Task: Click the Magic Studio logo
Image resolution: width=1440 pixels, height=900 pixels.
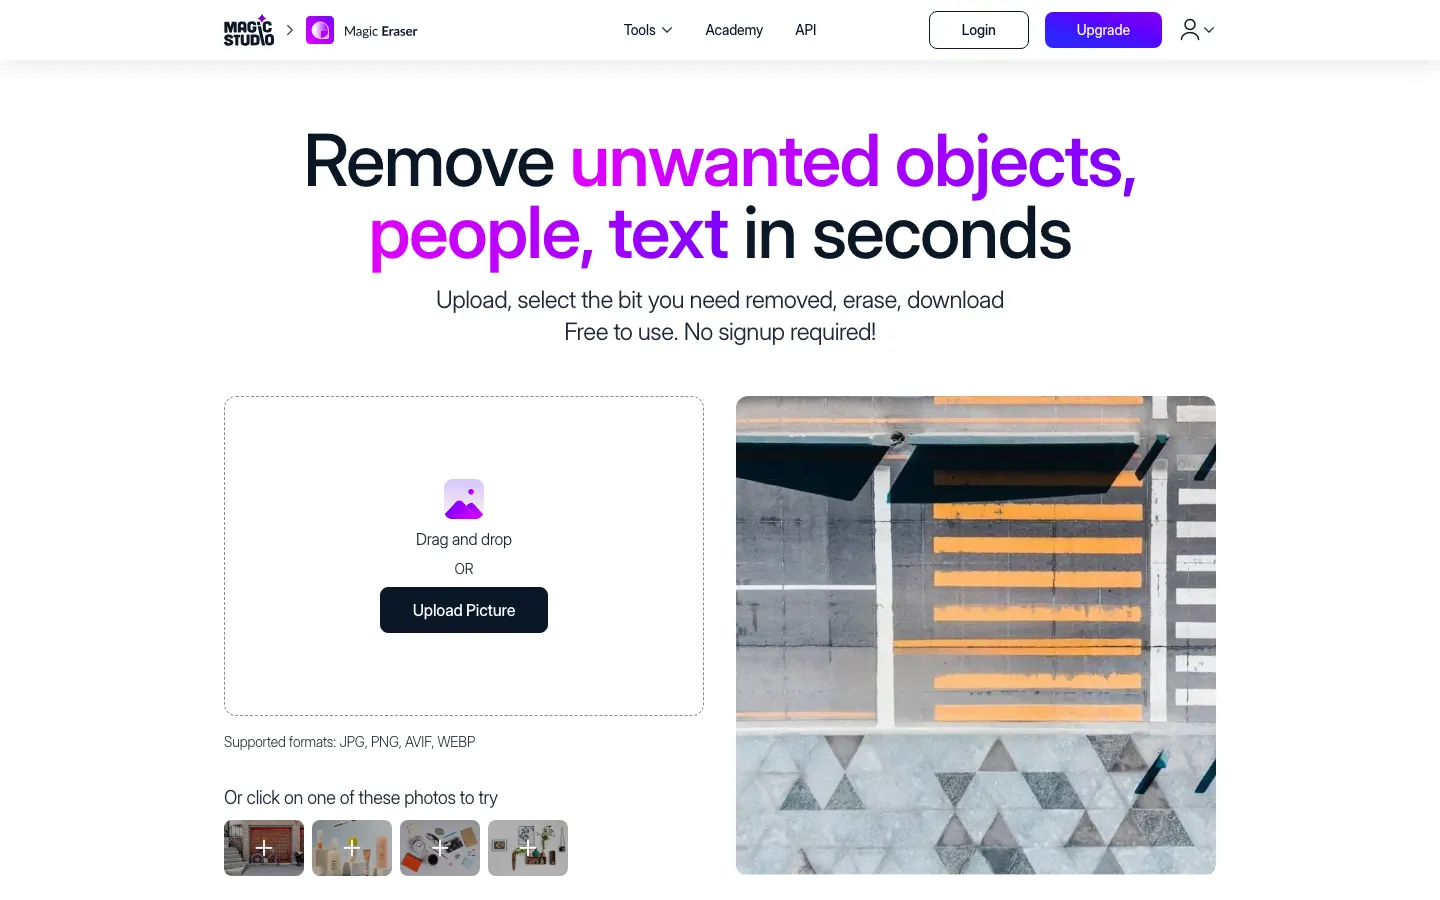Action: pos(249,30)
